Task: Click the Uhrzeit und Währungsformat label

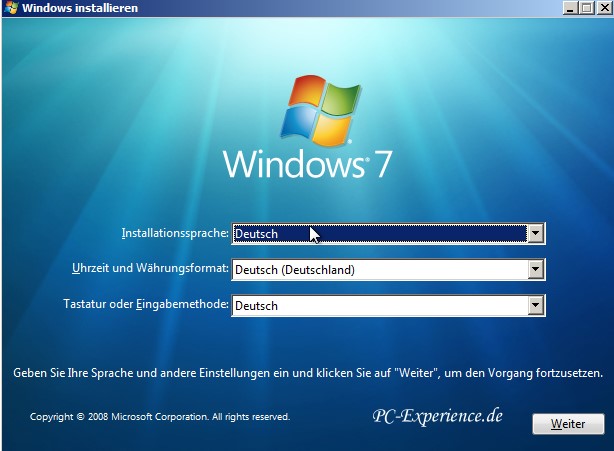Action: [x=157, y=269]
